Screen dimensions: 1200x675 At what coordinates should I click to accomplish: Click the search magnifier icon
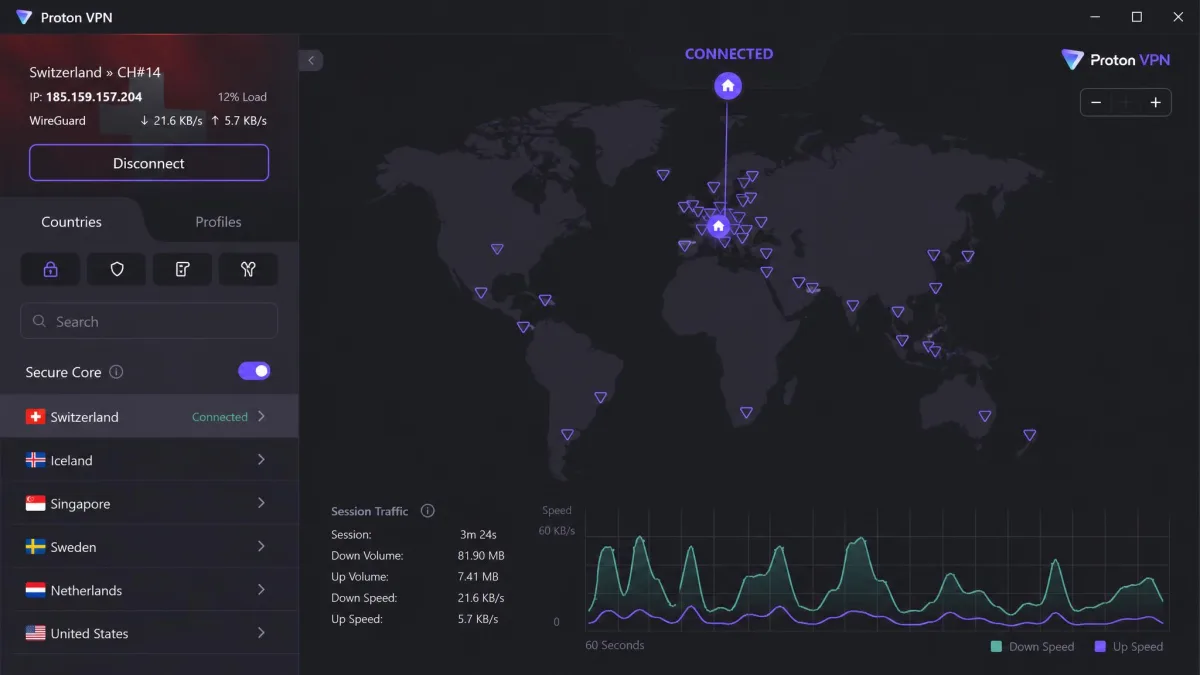(x=40, y=322)
